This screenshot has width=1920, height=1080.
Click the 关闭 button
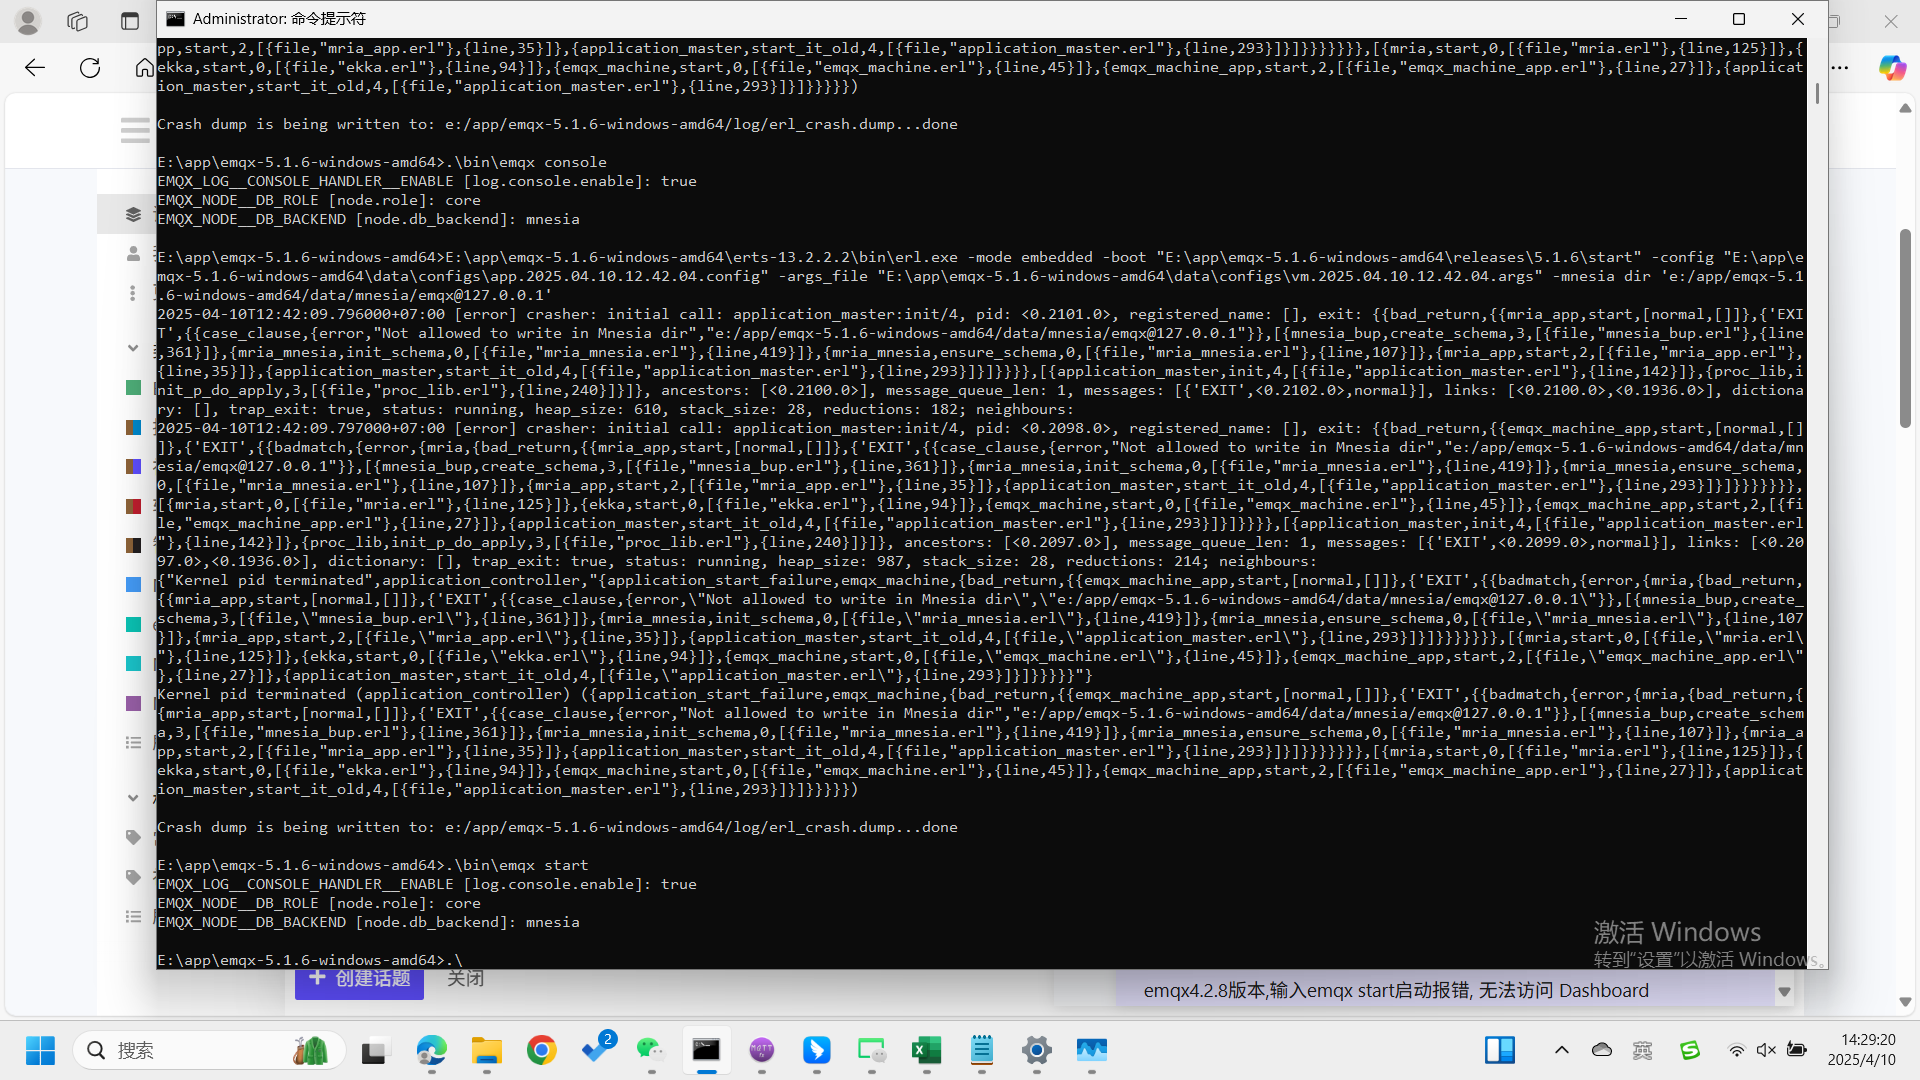(466, 979)
